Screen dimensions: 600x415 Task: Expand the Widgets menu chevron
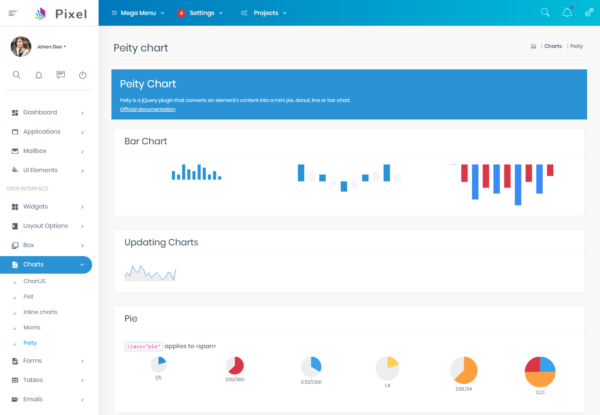[x=82, y=207]
